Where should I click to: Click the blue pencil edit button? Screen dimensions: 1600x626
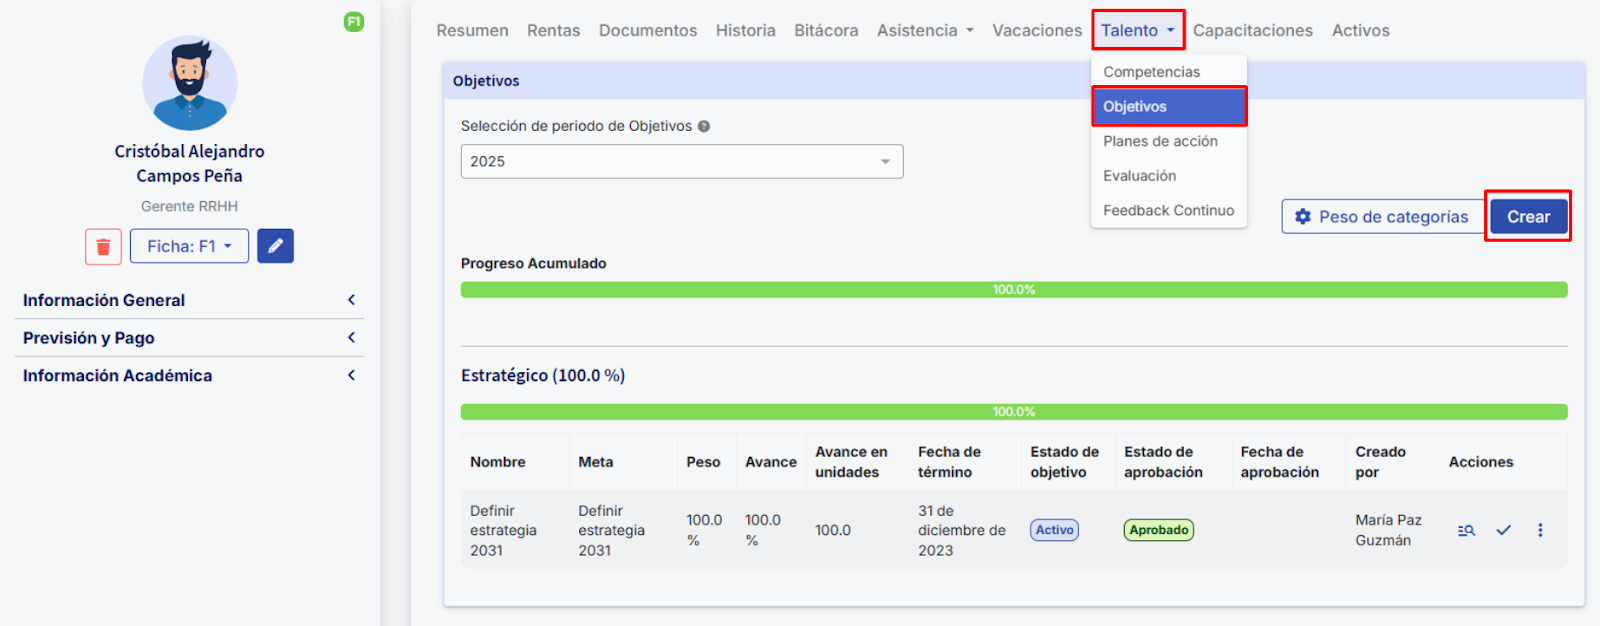coord(275,246)
